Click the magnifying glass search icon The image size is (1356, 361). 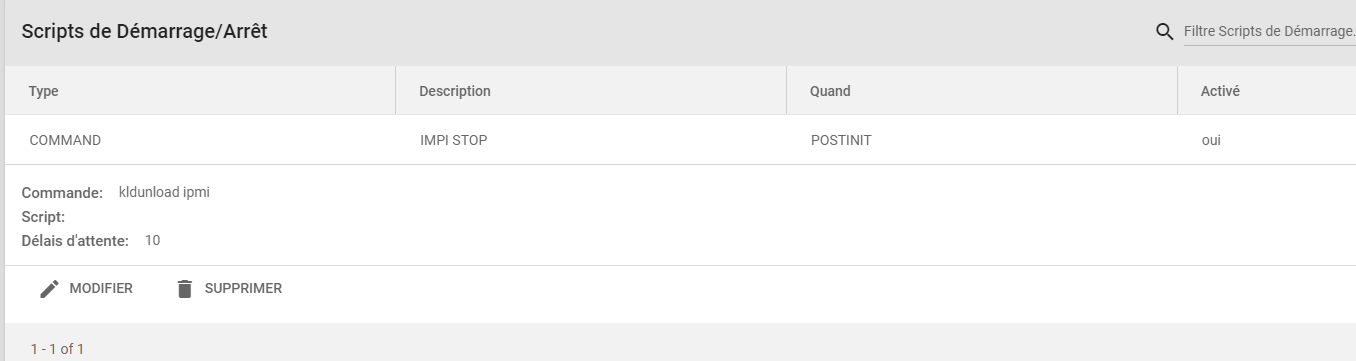(1164, 32)
